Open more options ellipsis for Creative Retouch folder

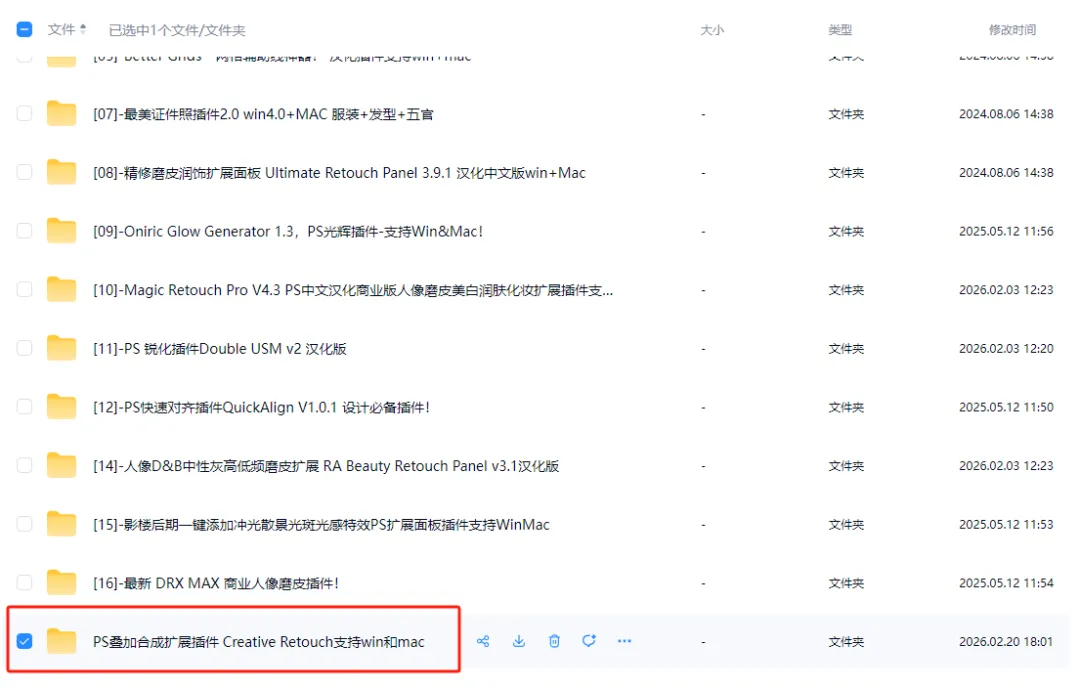tap(624, 641)
